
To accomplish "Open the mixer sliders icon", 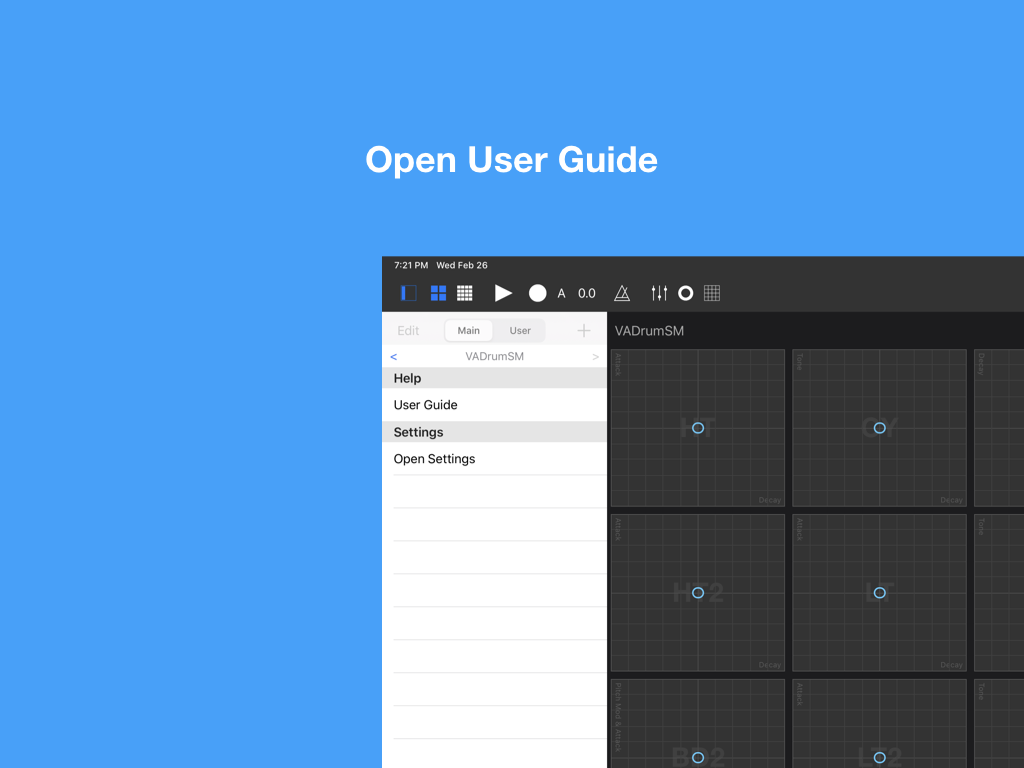I will point(659,293).
